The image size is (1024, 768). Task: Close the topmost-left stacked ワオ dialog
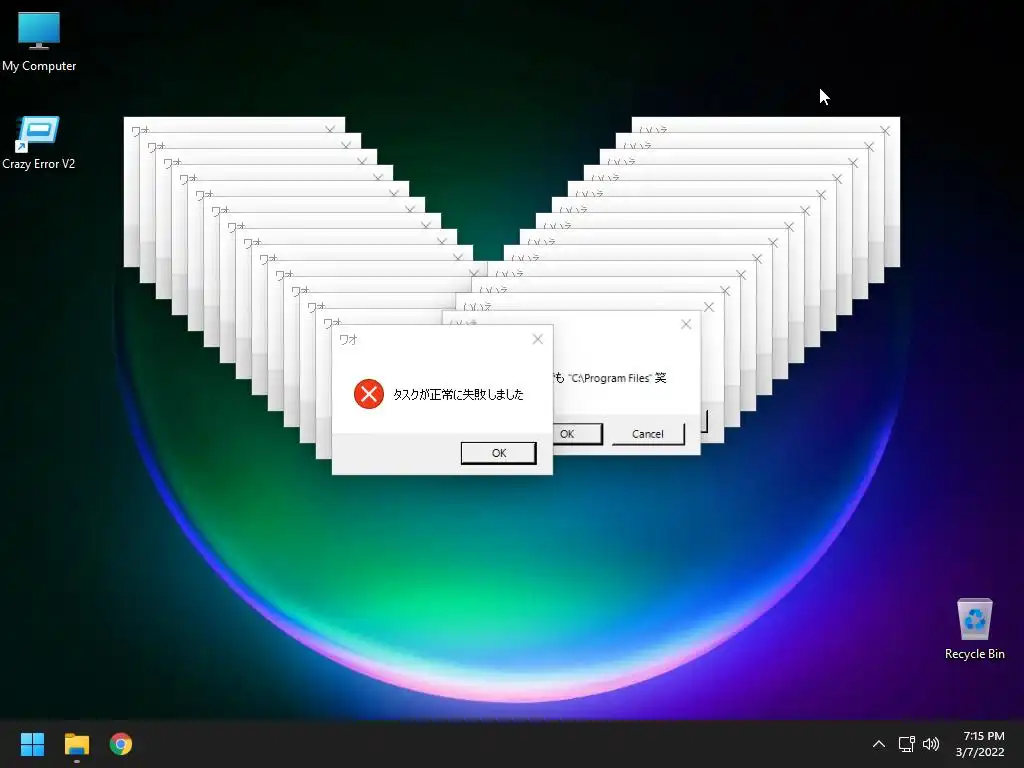coord(330,129)
